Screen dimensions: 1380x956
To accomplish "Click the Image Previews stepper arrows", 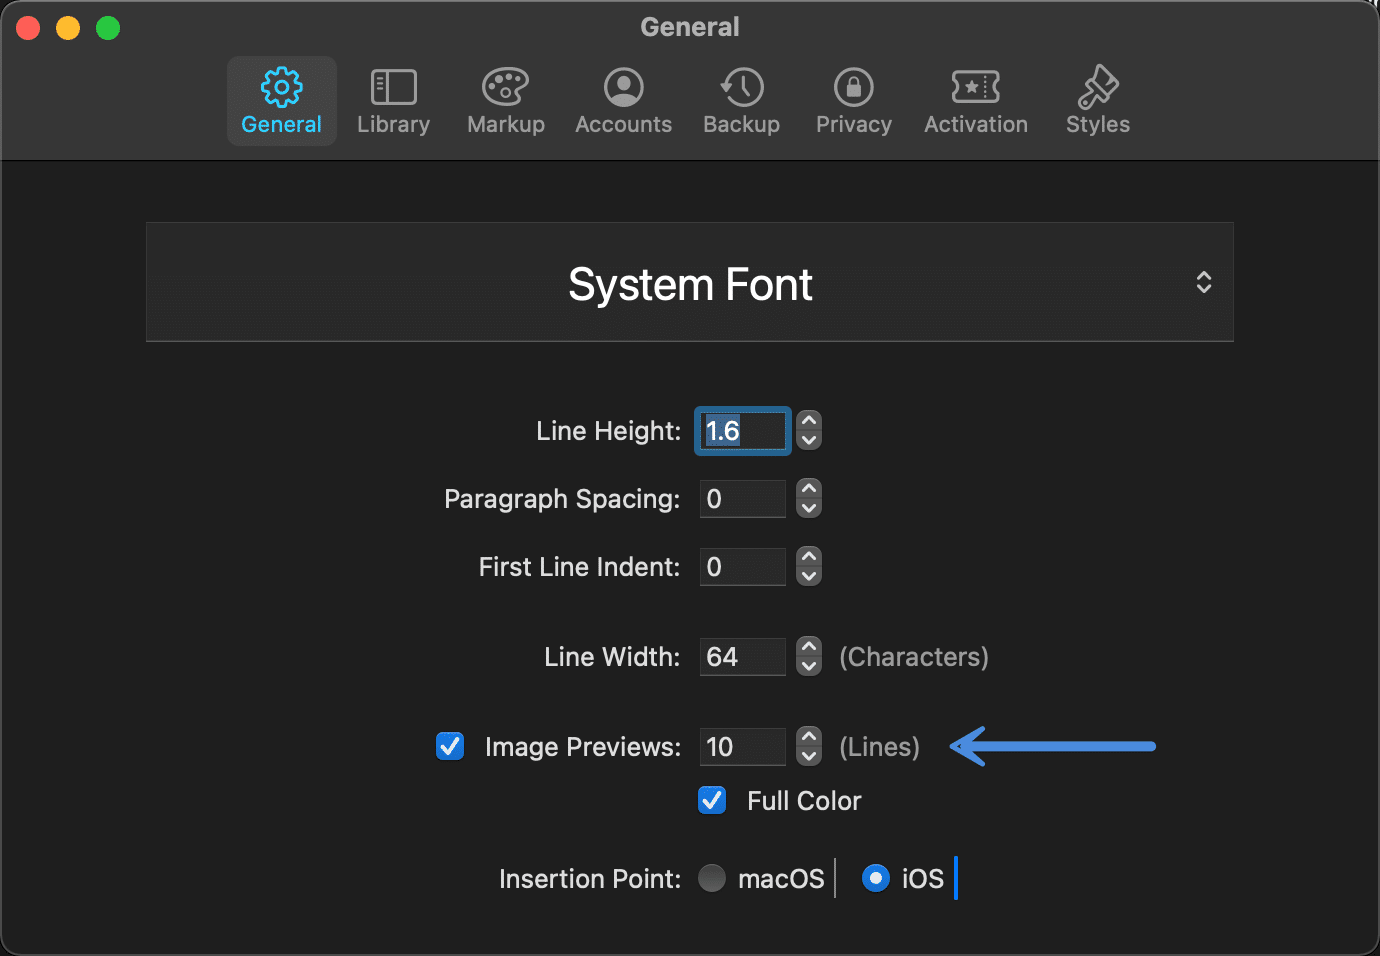I will [809, 746].
